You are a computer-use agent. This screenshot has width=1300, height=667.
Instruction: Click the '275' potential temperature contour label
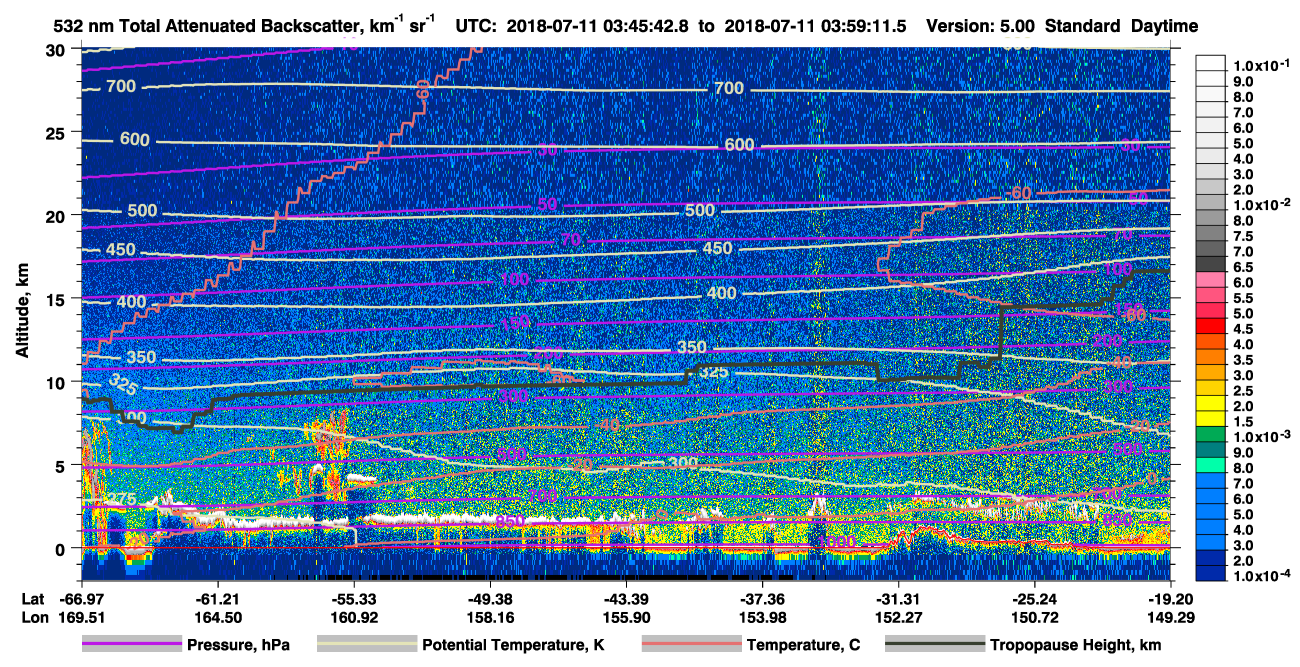click(x=120, y=500)
